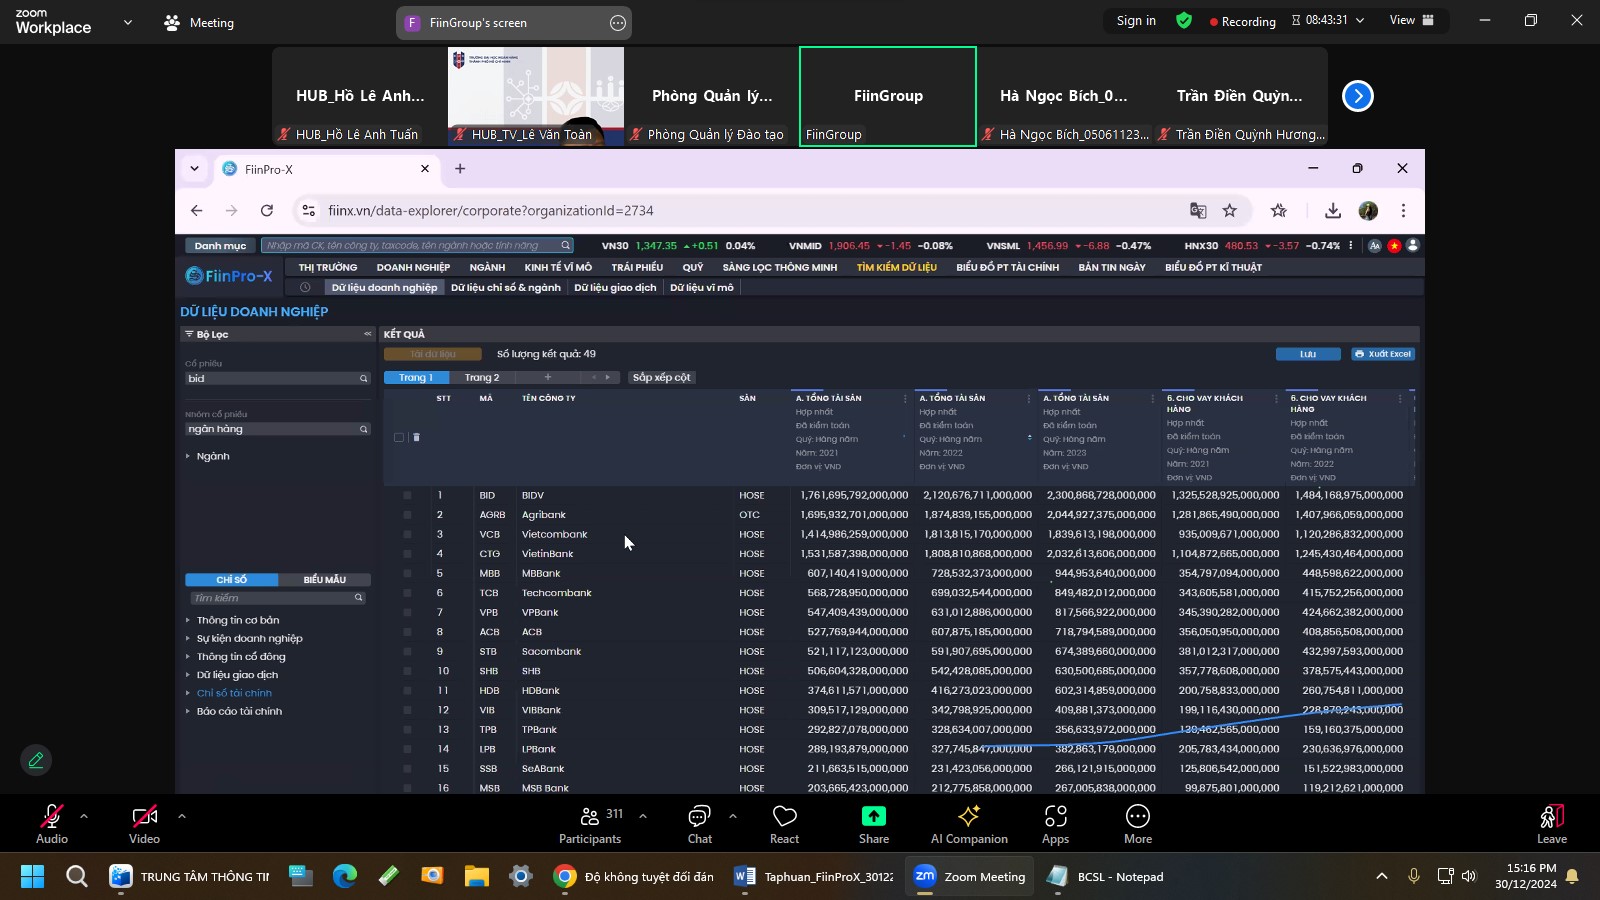The height and width of the screenshot is (900, 1600).
Task: Click the Sắp xếp cột button
Action: pyautogui.click(x=662, y=378)
